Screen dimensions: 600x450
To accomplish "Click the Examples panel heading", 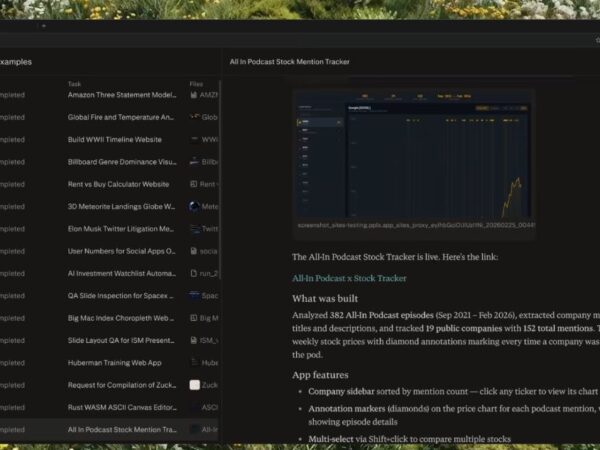I will 15,62.
